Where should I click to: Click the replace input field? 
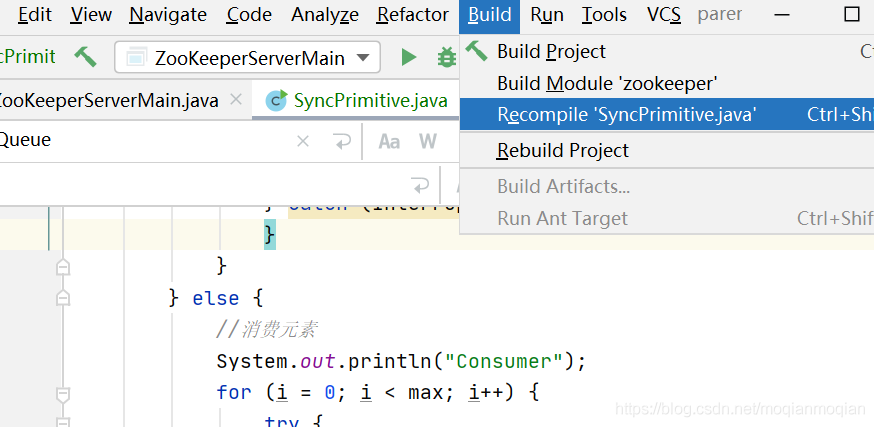pyautogui.click(x=201, y=184)
